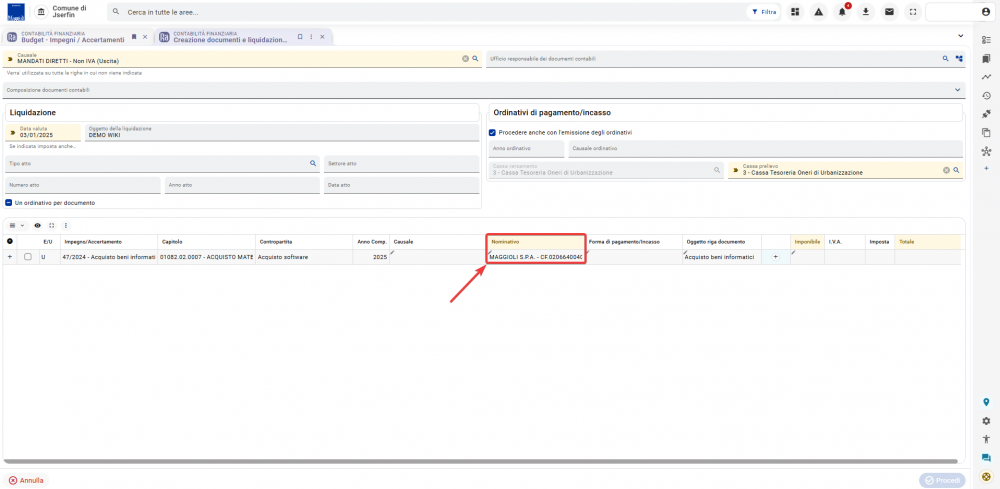Open the grid view dropdown in table toolbar
Viewport: 1000px width, 489px height.
[17, 226]
